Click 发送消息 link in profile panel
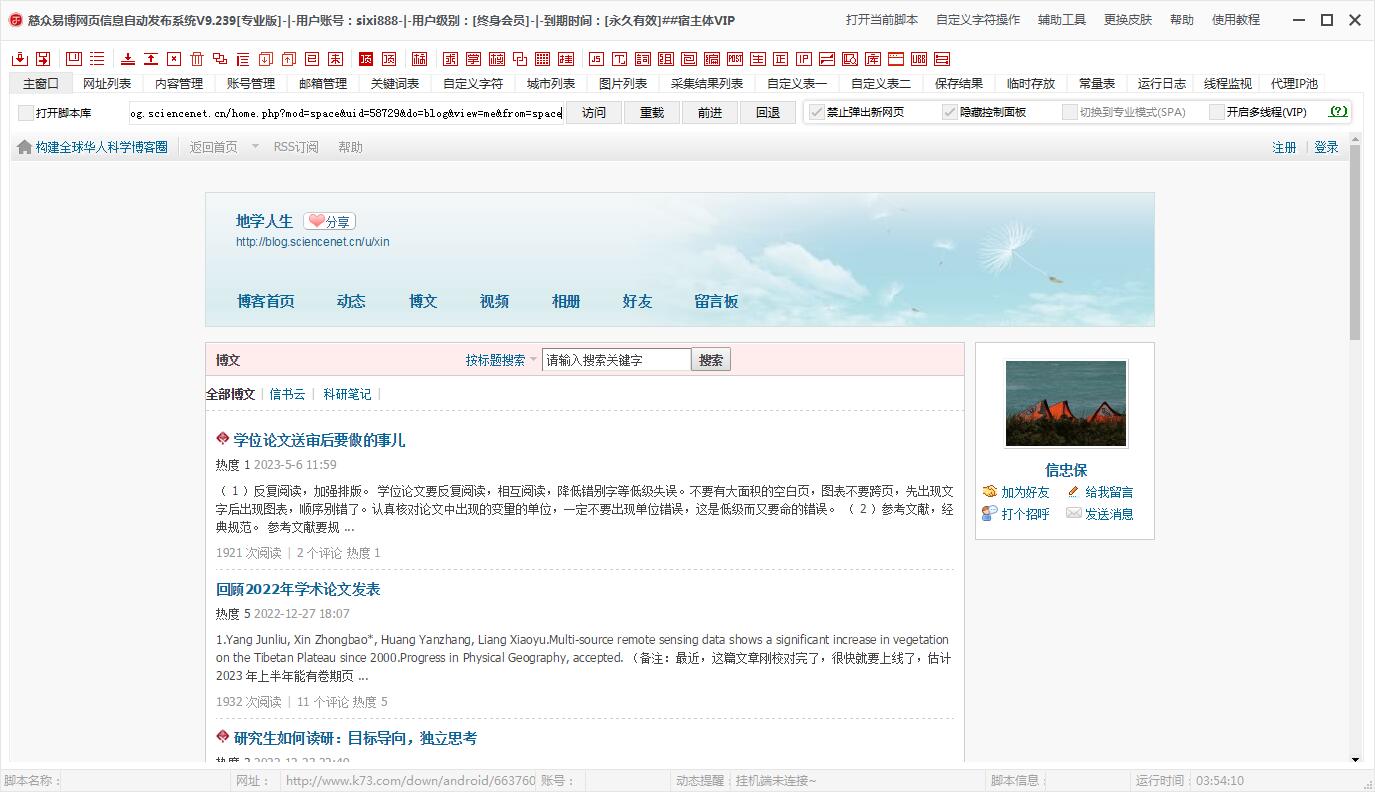 point(1109,514)
